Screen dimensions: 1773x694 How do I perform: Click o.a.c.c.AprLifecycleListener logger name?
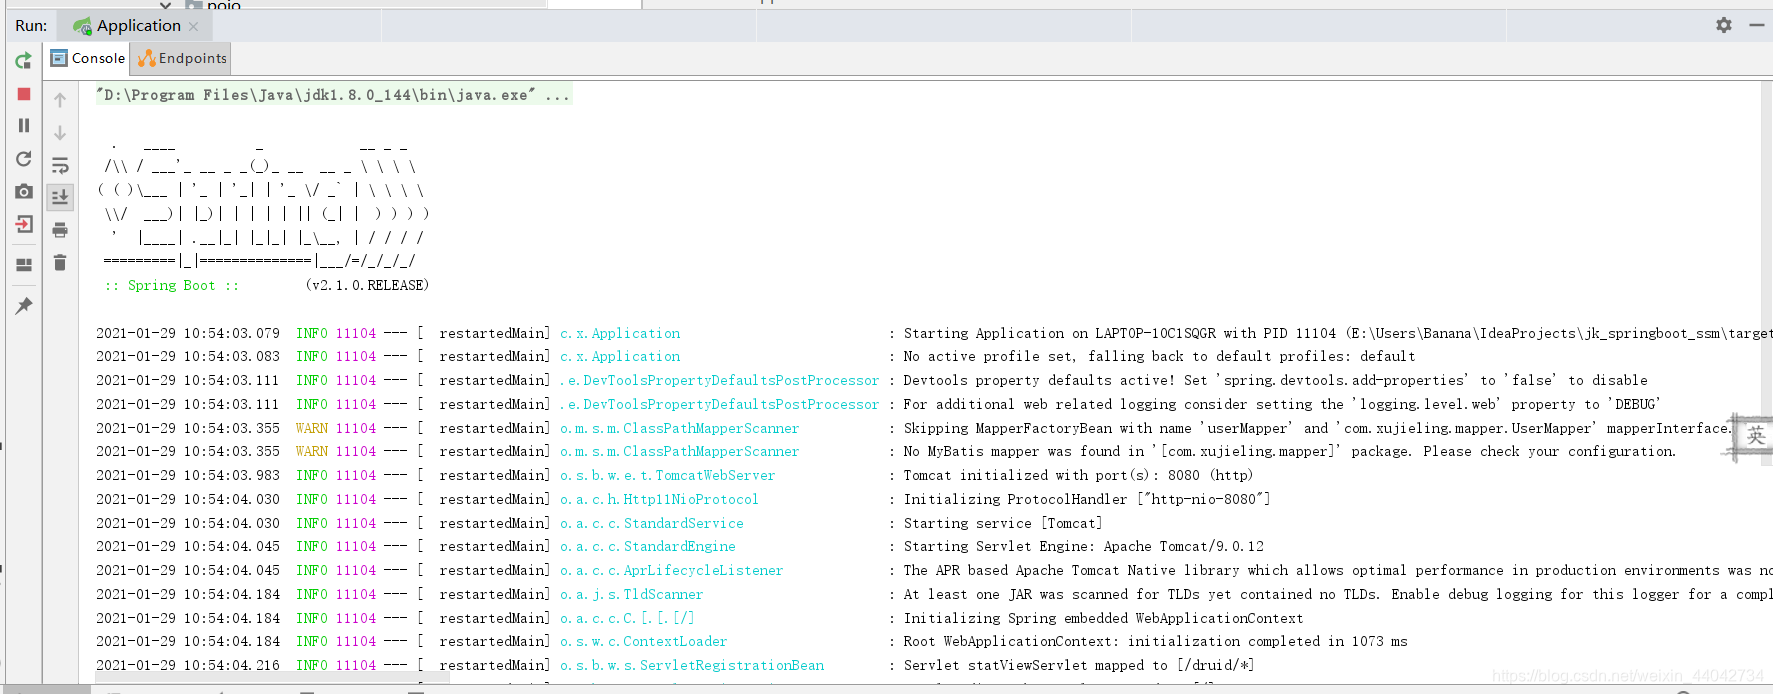pos(672,570)
